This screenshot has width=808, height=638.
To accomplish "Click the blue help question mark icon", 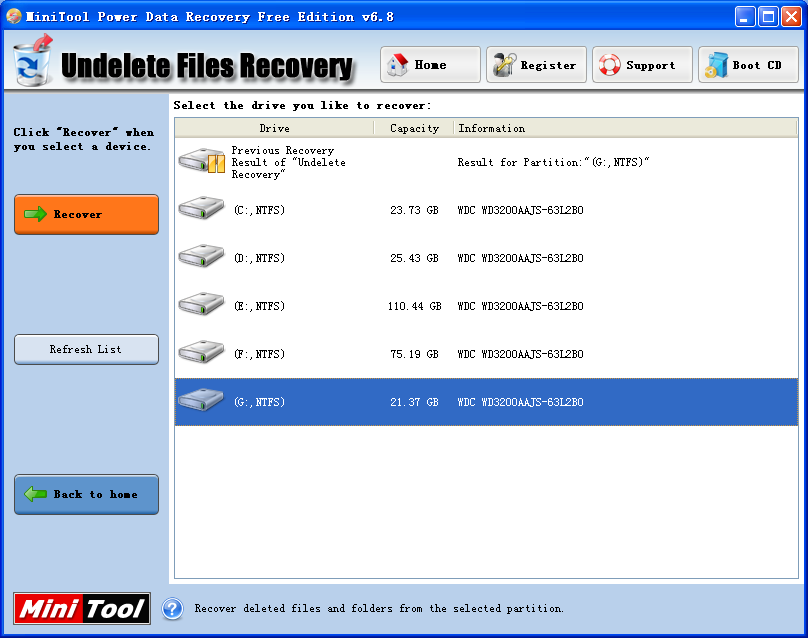I will [x=173, y=609].
